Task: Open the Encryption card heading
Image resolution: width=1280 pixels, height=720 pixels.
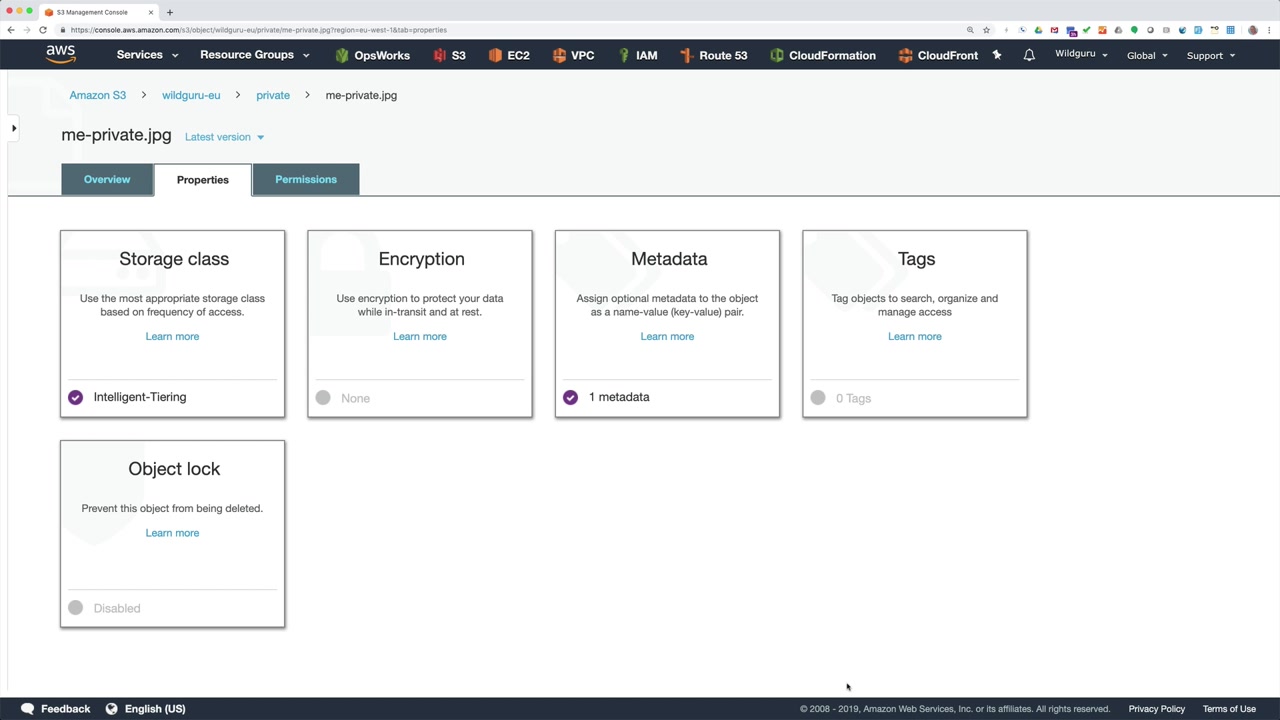Action: point(421,259)
